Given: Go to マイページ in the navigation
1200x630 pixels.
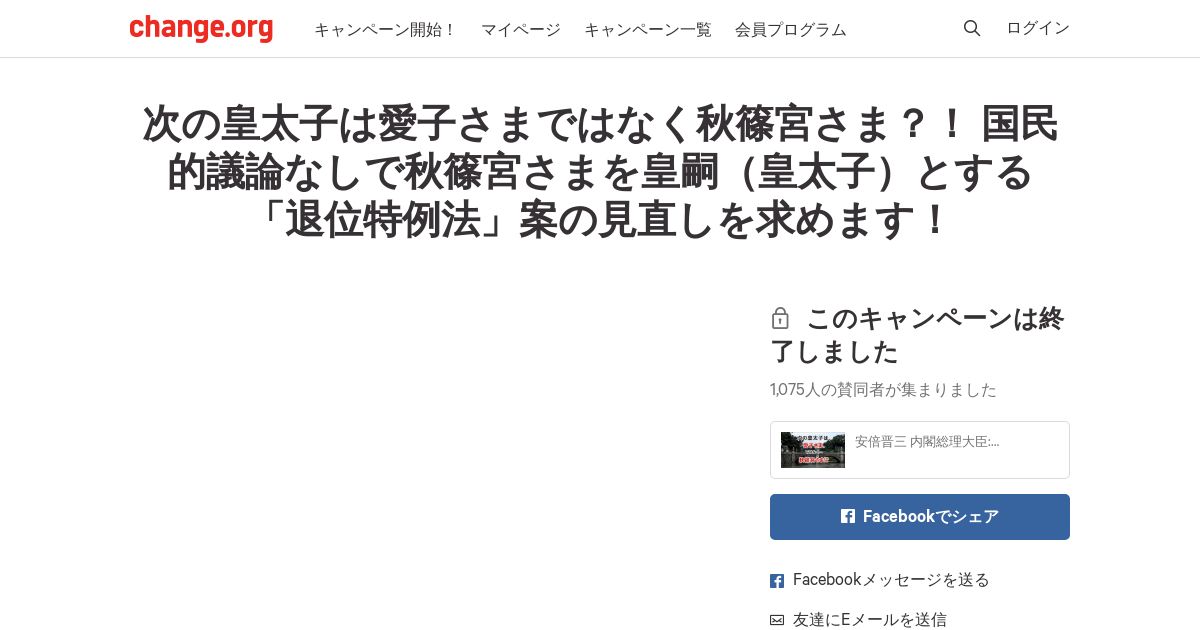Looking at the screenshot, I should (521, 29).
